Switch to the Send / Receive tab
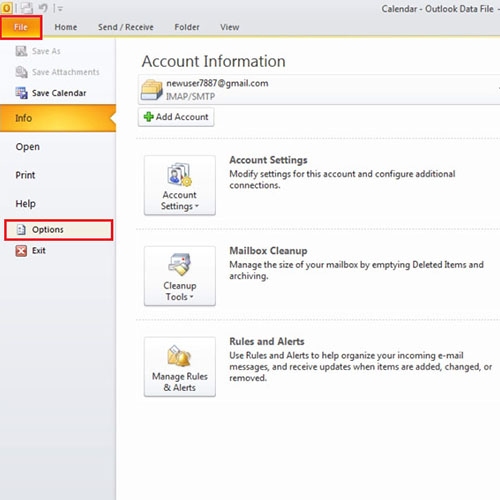Screen dimensions: 500x500 coord(126,27)
